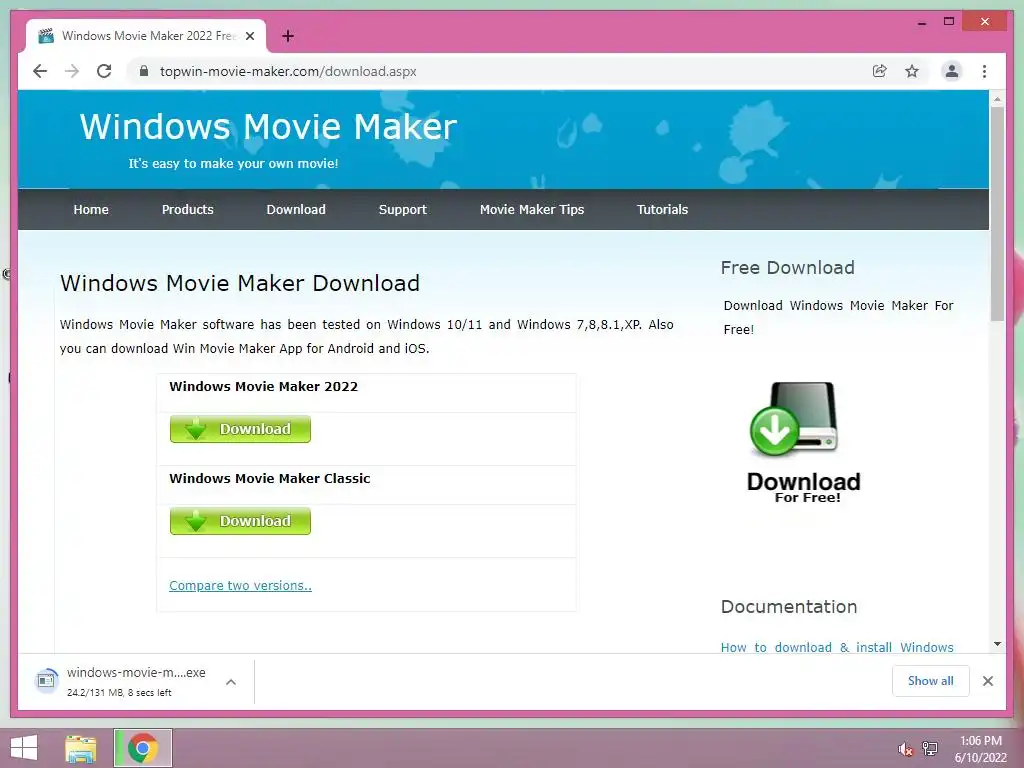Viewport: 1024px width, 768px height.
Task: Click the Windows Movie Maker site title
Action: point(268,127)
